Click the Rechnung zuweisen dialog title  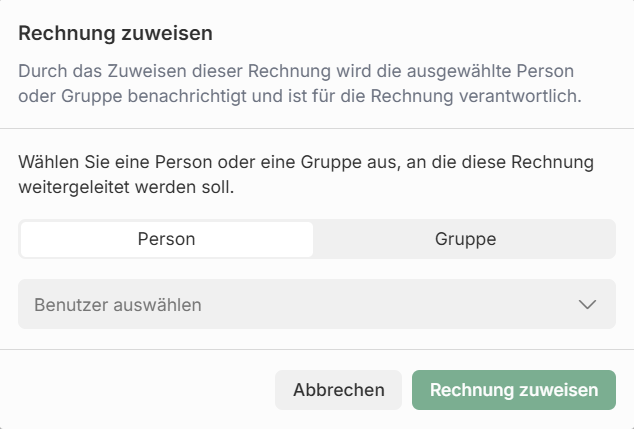[116, 33]
